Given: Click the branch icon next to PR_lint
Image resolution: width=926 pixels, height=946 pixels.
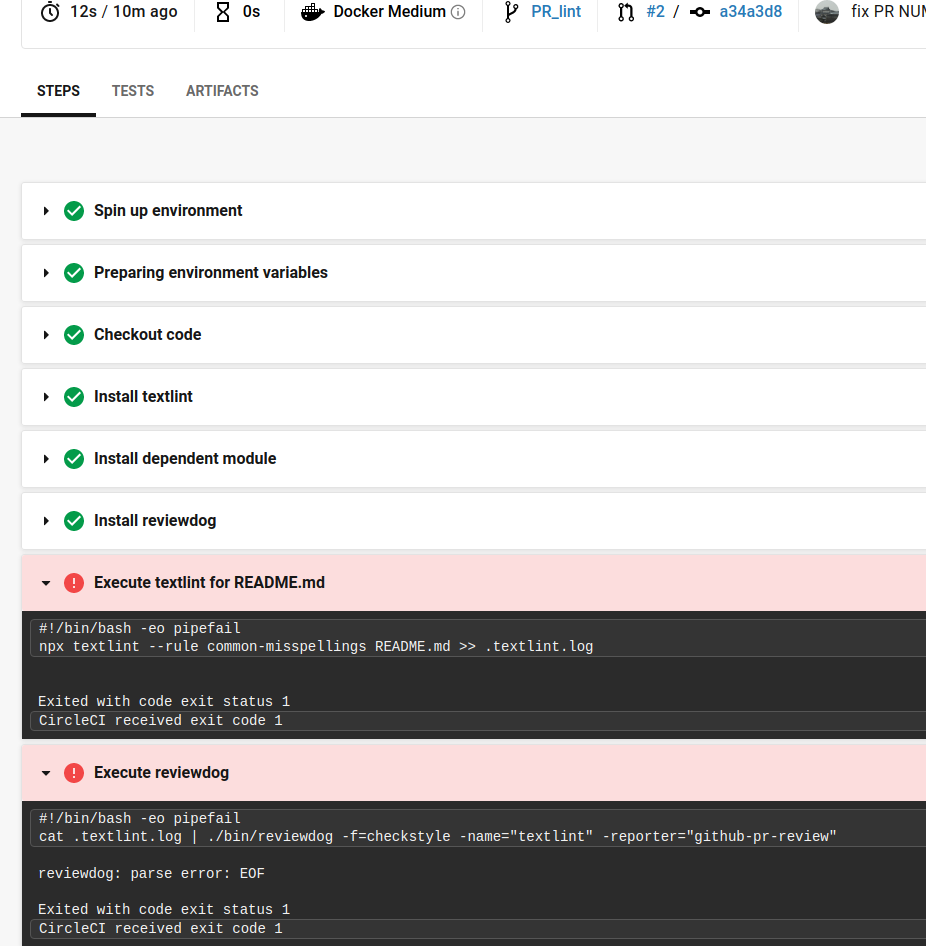Looking at the screenshot, I should click(x=512, y=11).
